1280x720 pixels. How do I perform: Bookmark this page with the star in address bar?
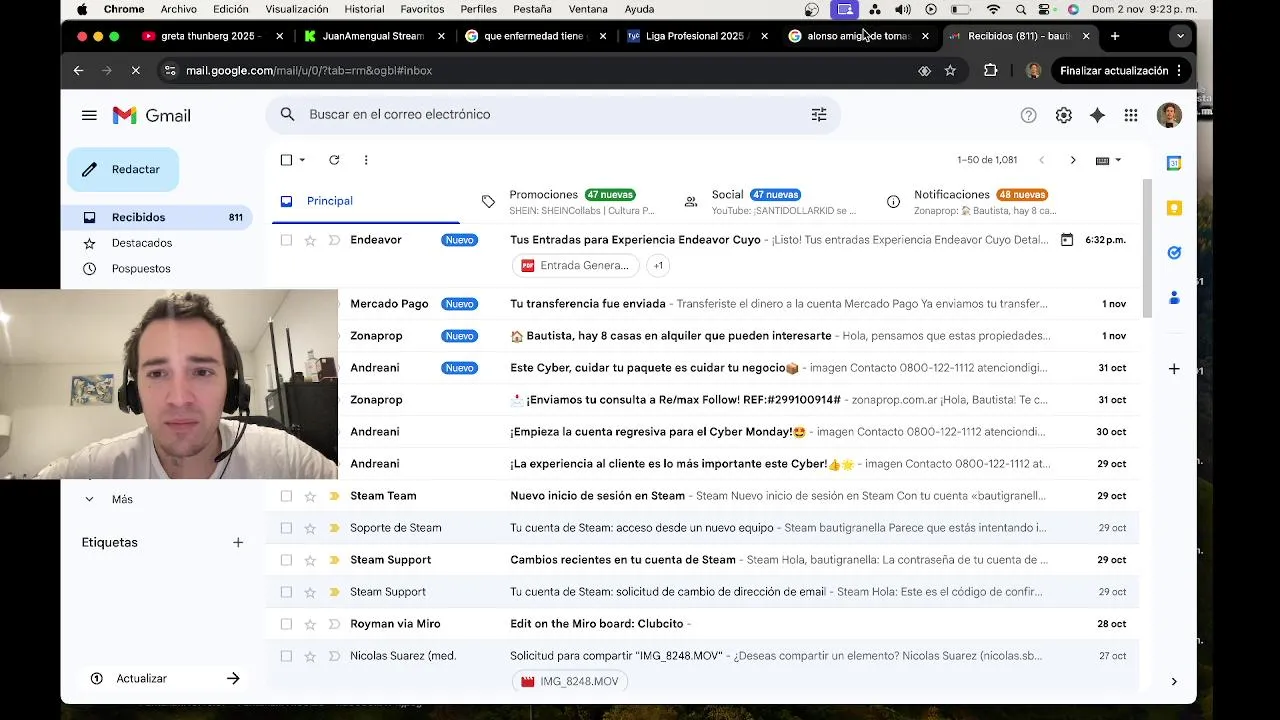950,71
